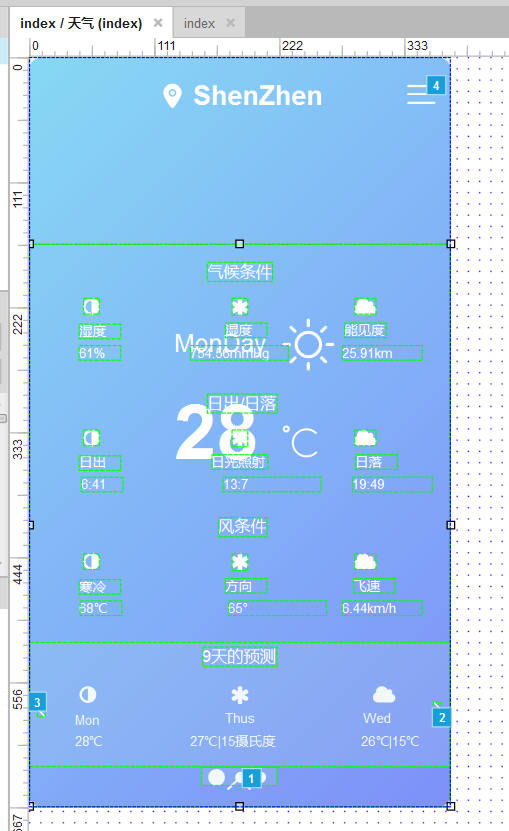The width and height of the screenshot is (509, 831).
Task: Click interaction footnote marker 2
Action: [442, 718]
